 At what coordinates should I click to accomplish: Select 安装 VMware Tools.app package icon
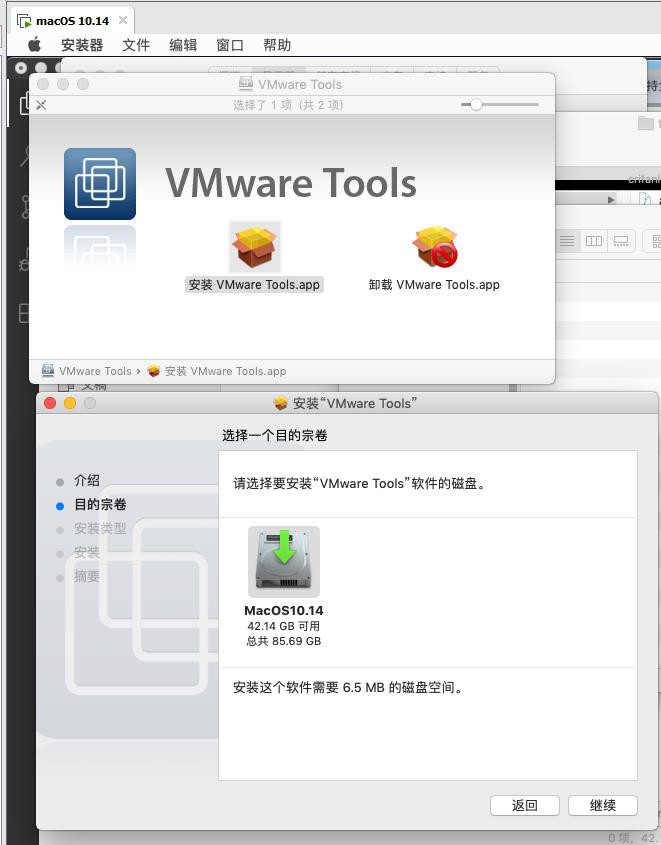pyautogui.click(x=254, y=247)
